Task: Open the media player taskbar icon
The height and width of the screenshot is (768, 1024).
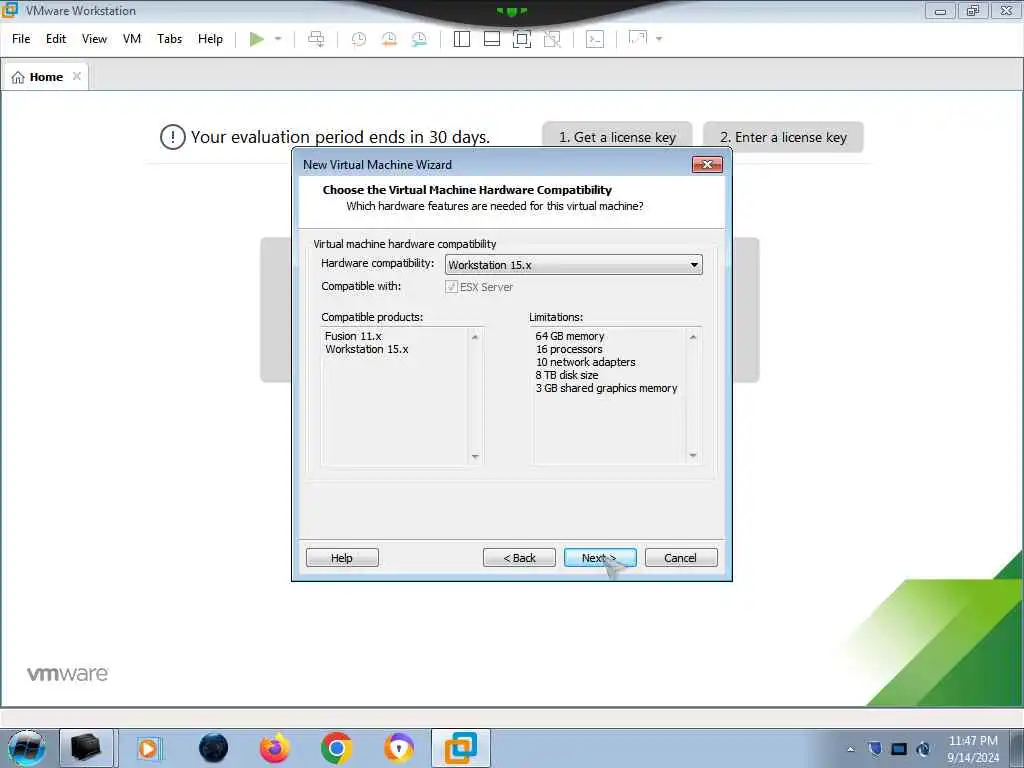Action: (x=148, y=748)
